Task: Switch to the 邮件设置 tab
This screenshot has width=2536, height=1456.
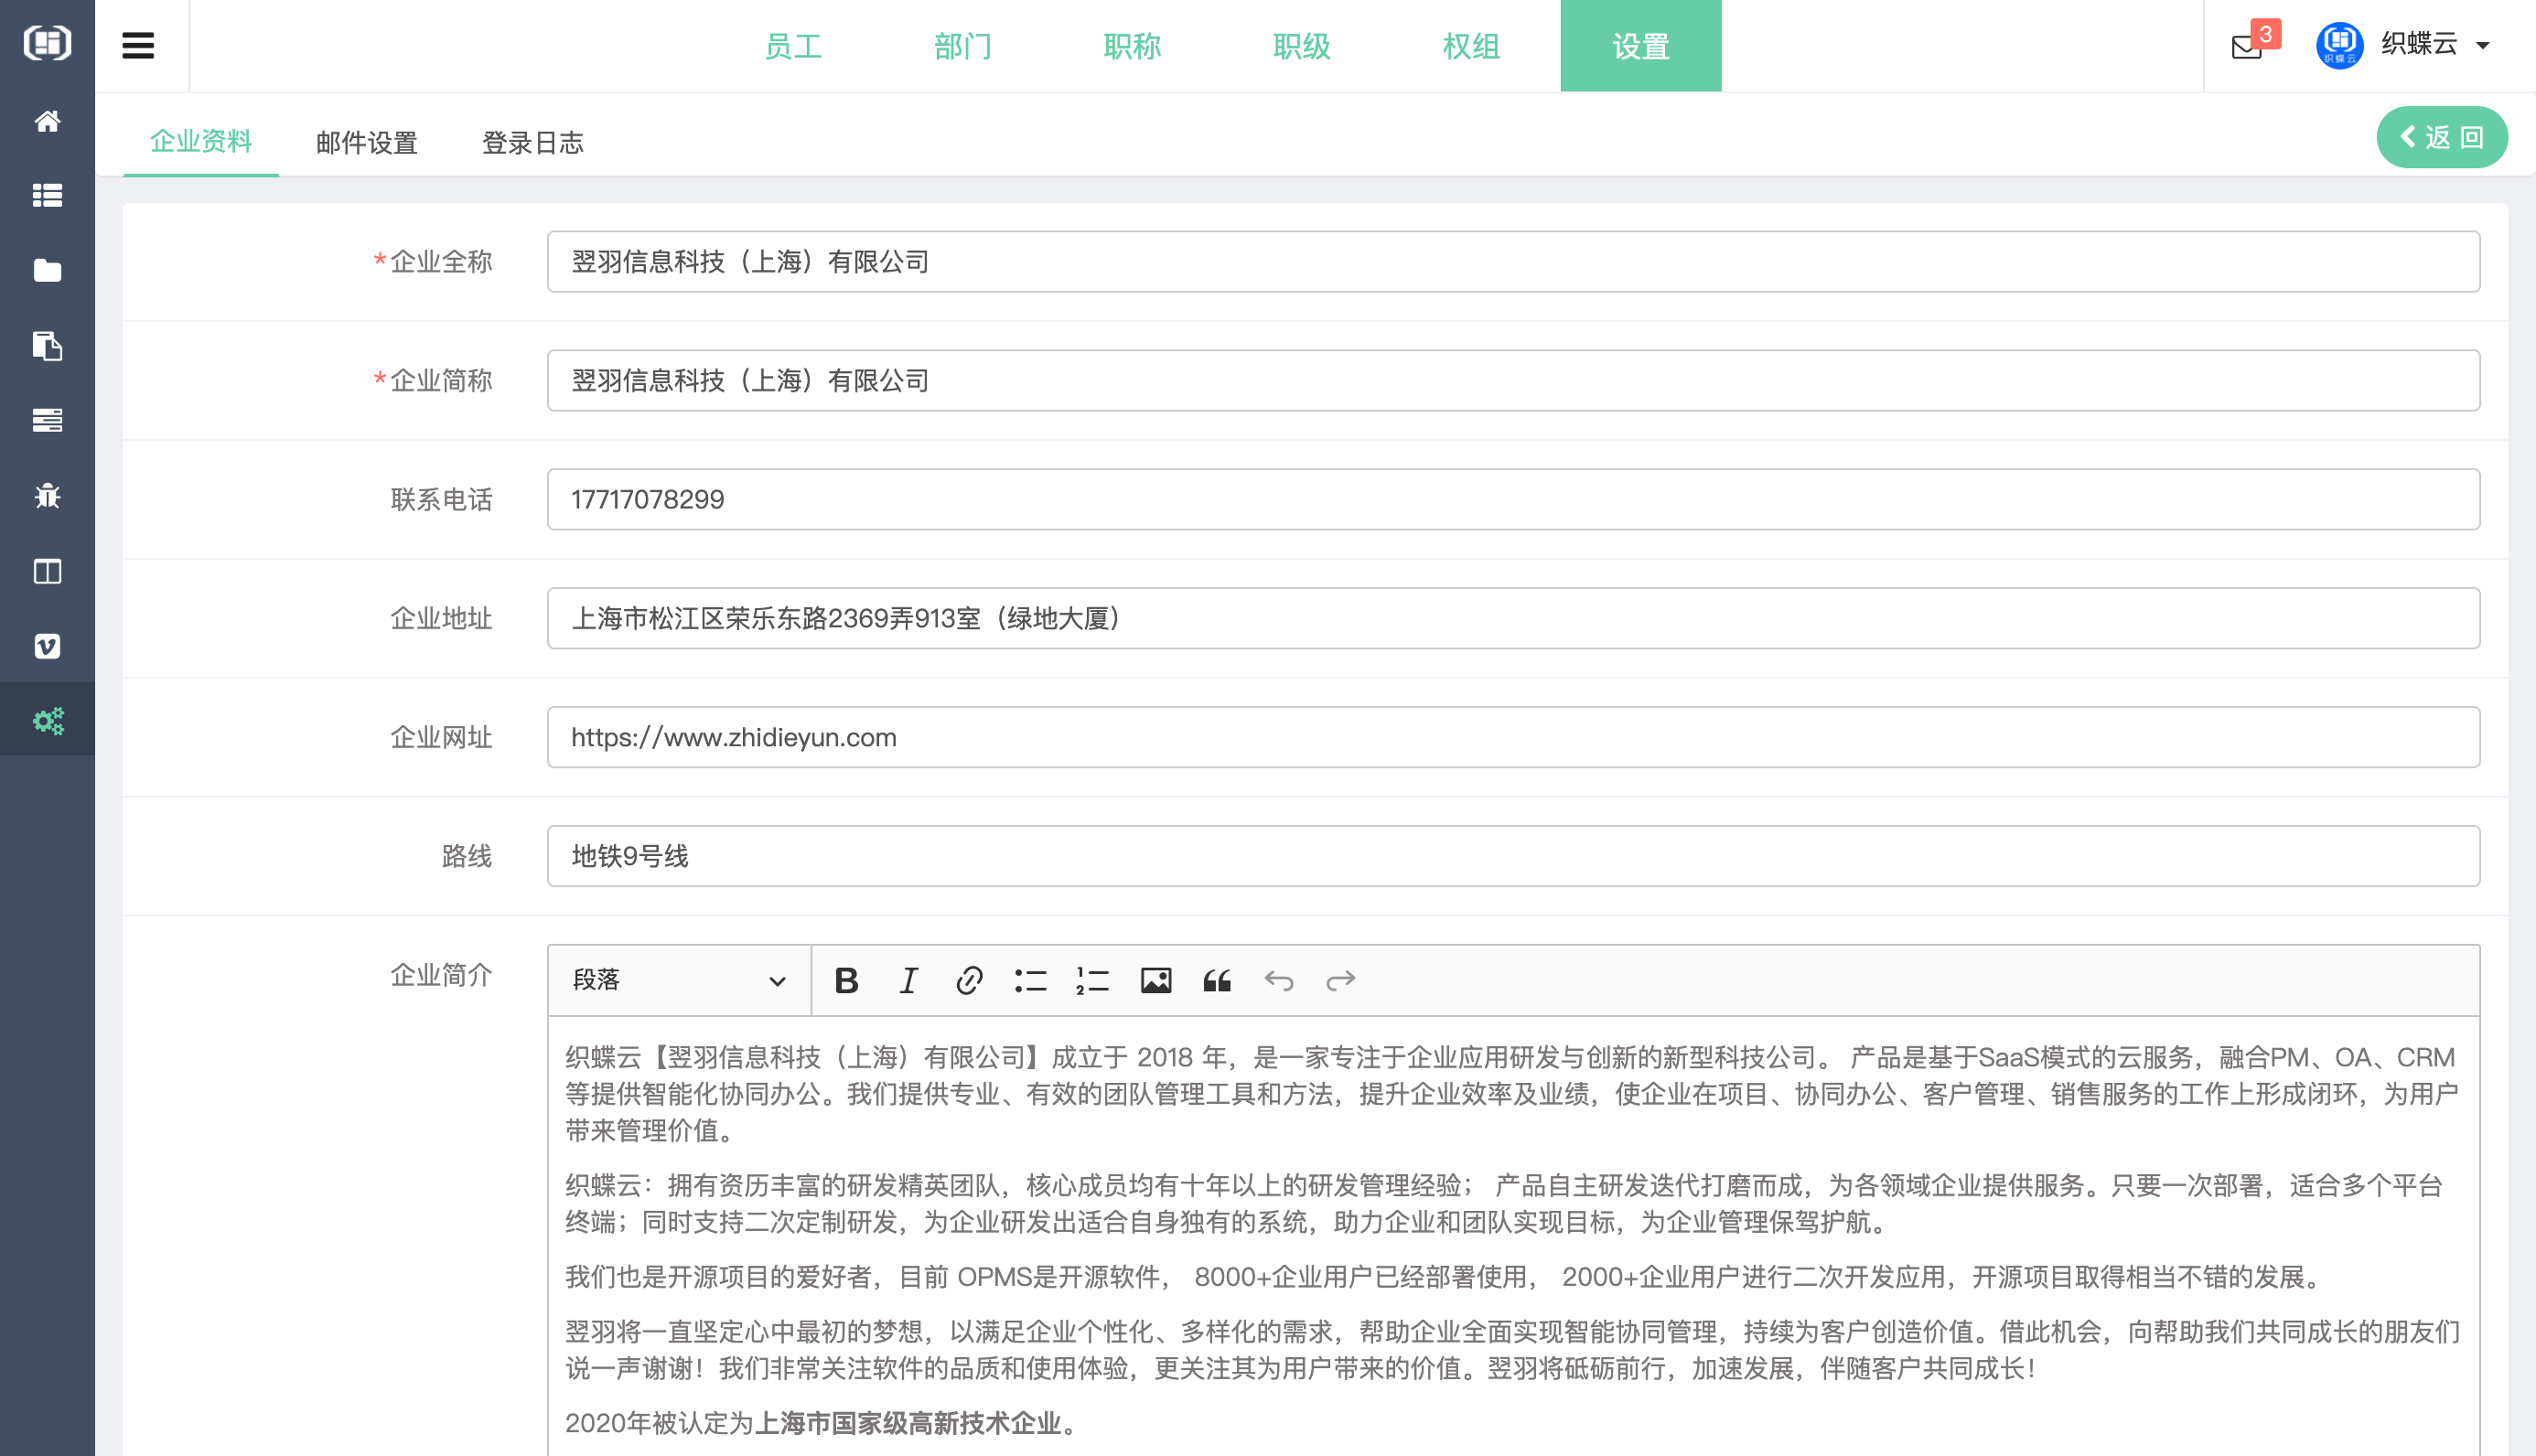Action: (366, 143)
